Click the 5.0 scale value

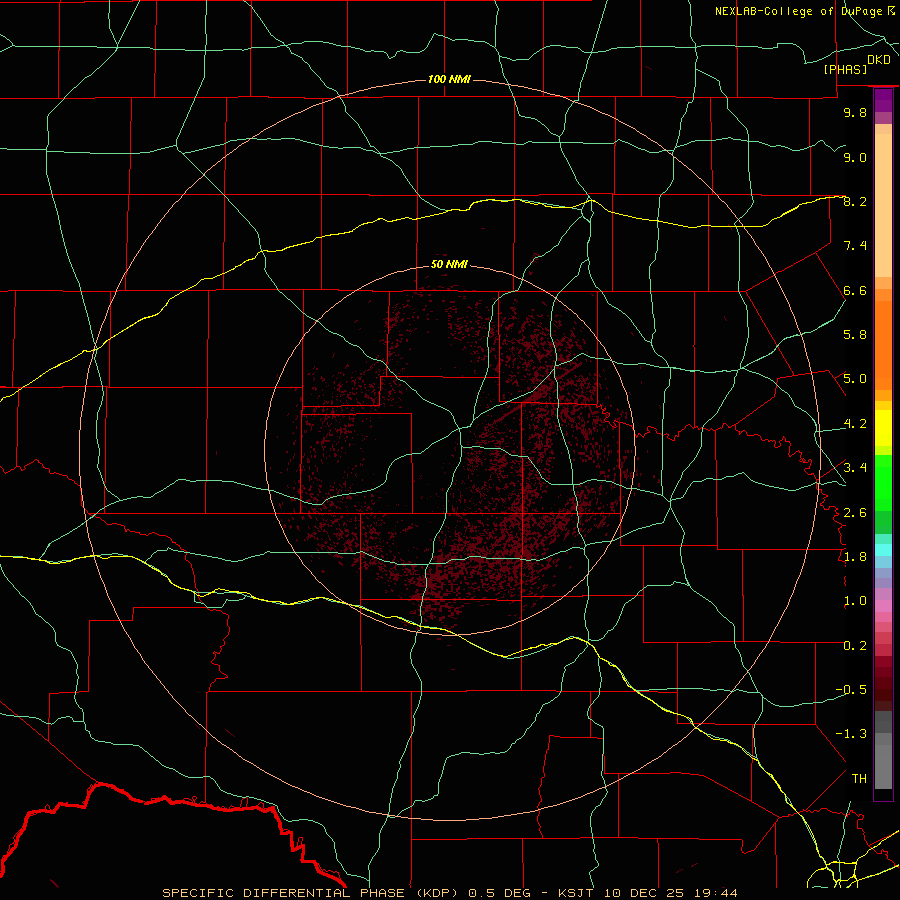click(855, 379)
